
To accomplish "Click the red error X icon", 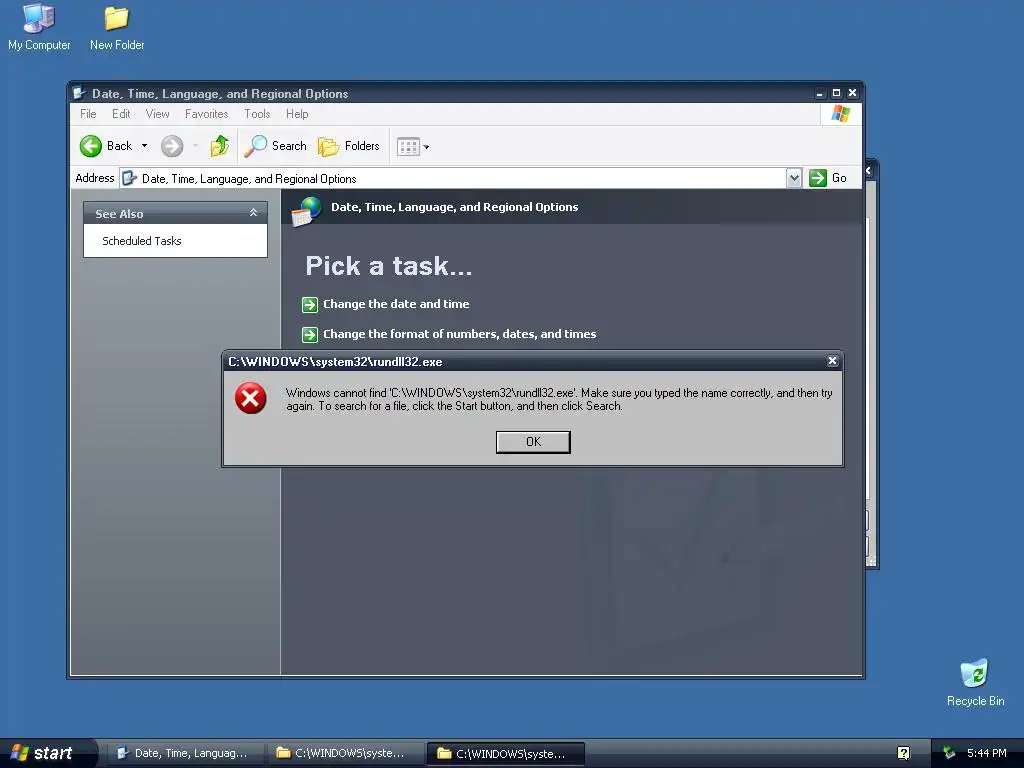I will tap(251, 398).
